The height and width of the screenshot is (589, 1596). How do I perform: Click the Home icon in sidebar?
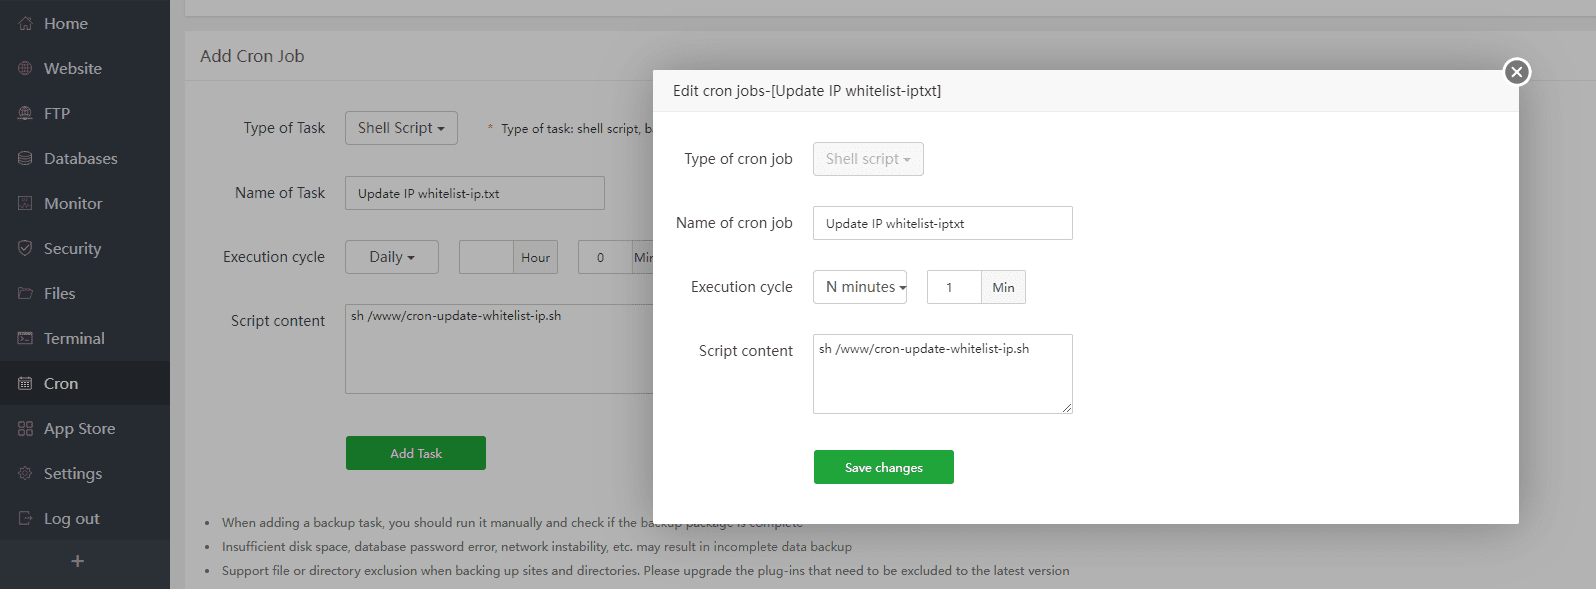pos(25,23)
